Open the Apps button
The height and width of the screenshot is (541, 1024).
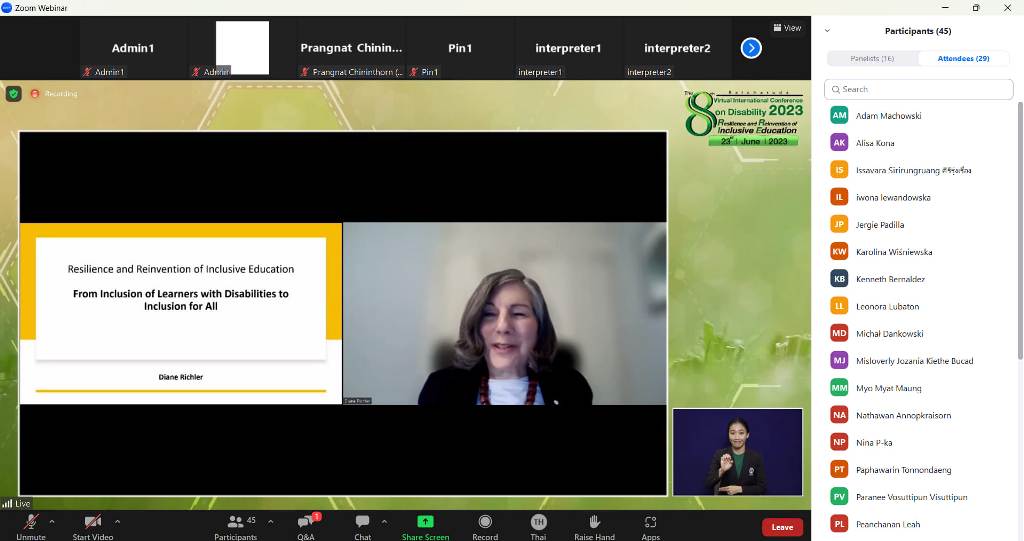coord(650,527)
